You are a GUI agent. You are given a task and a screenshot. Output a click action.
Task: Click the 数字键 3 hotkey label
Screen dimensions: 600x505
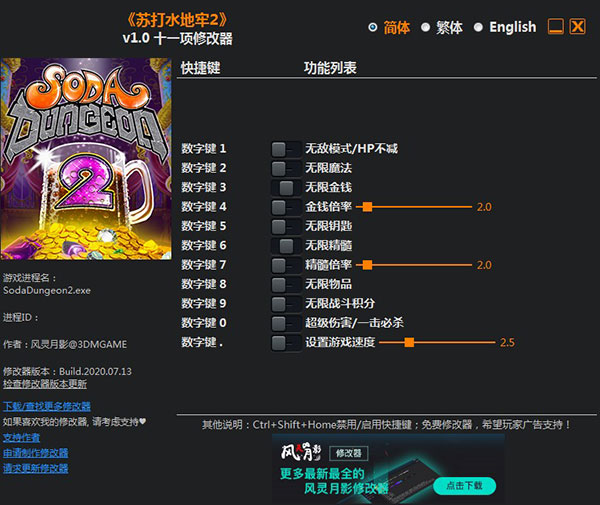click(x=204, y=187)
